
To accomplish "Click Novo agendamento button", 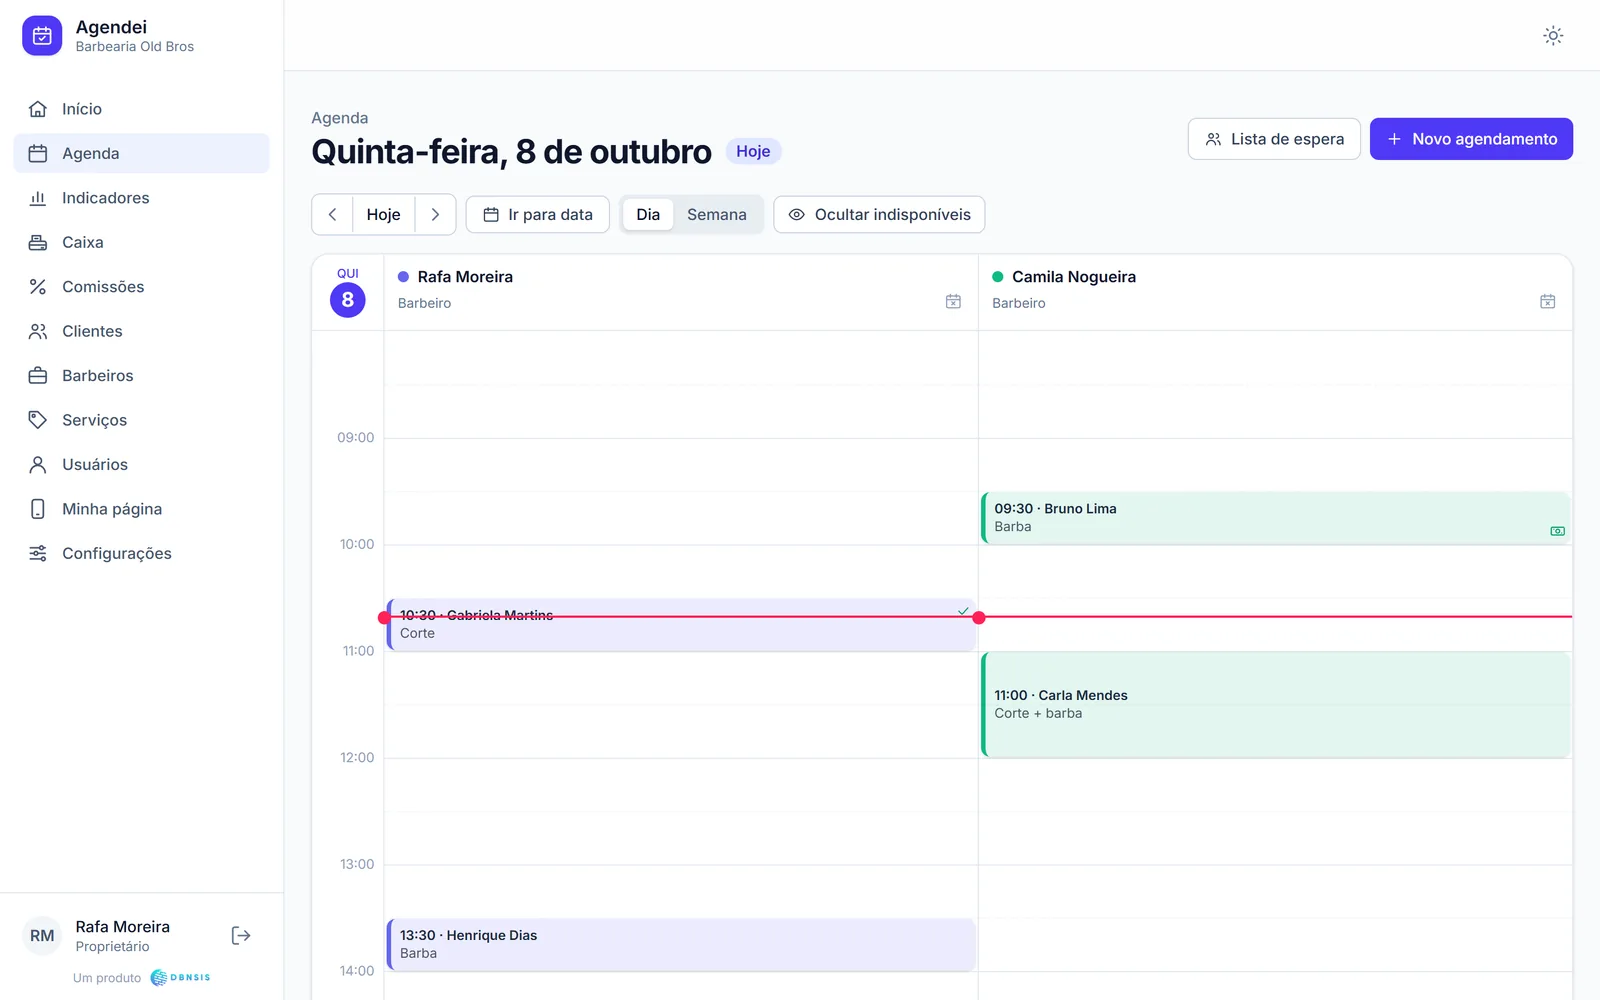I will coord(1471,139).
